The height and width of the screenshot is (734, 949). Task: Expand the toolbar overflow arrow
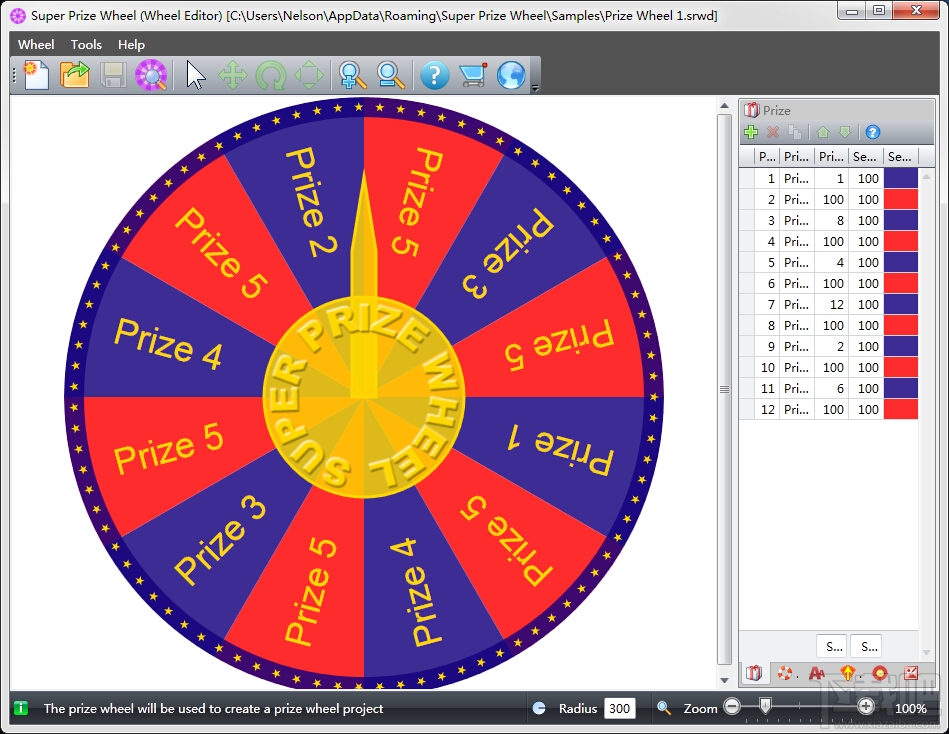535,88
